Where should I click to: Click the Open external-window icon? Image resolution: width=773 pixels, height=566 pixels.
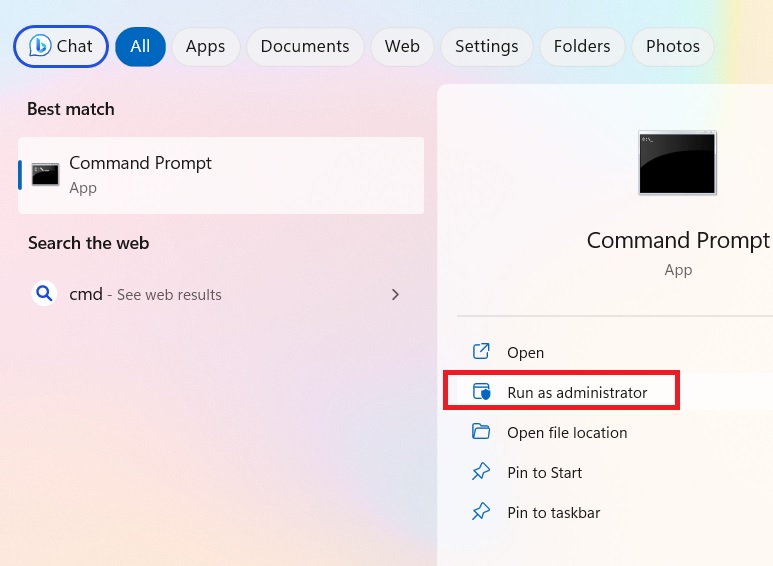[x=481, y=352]
